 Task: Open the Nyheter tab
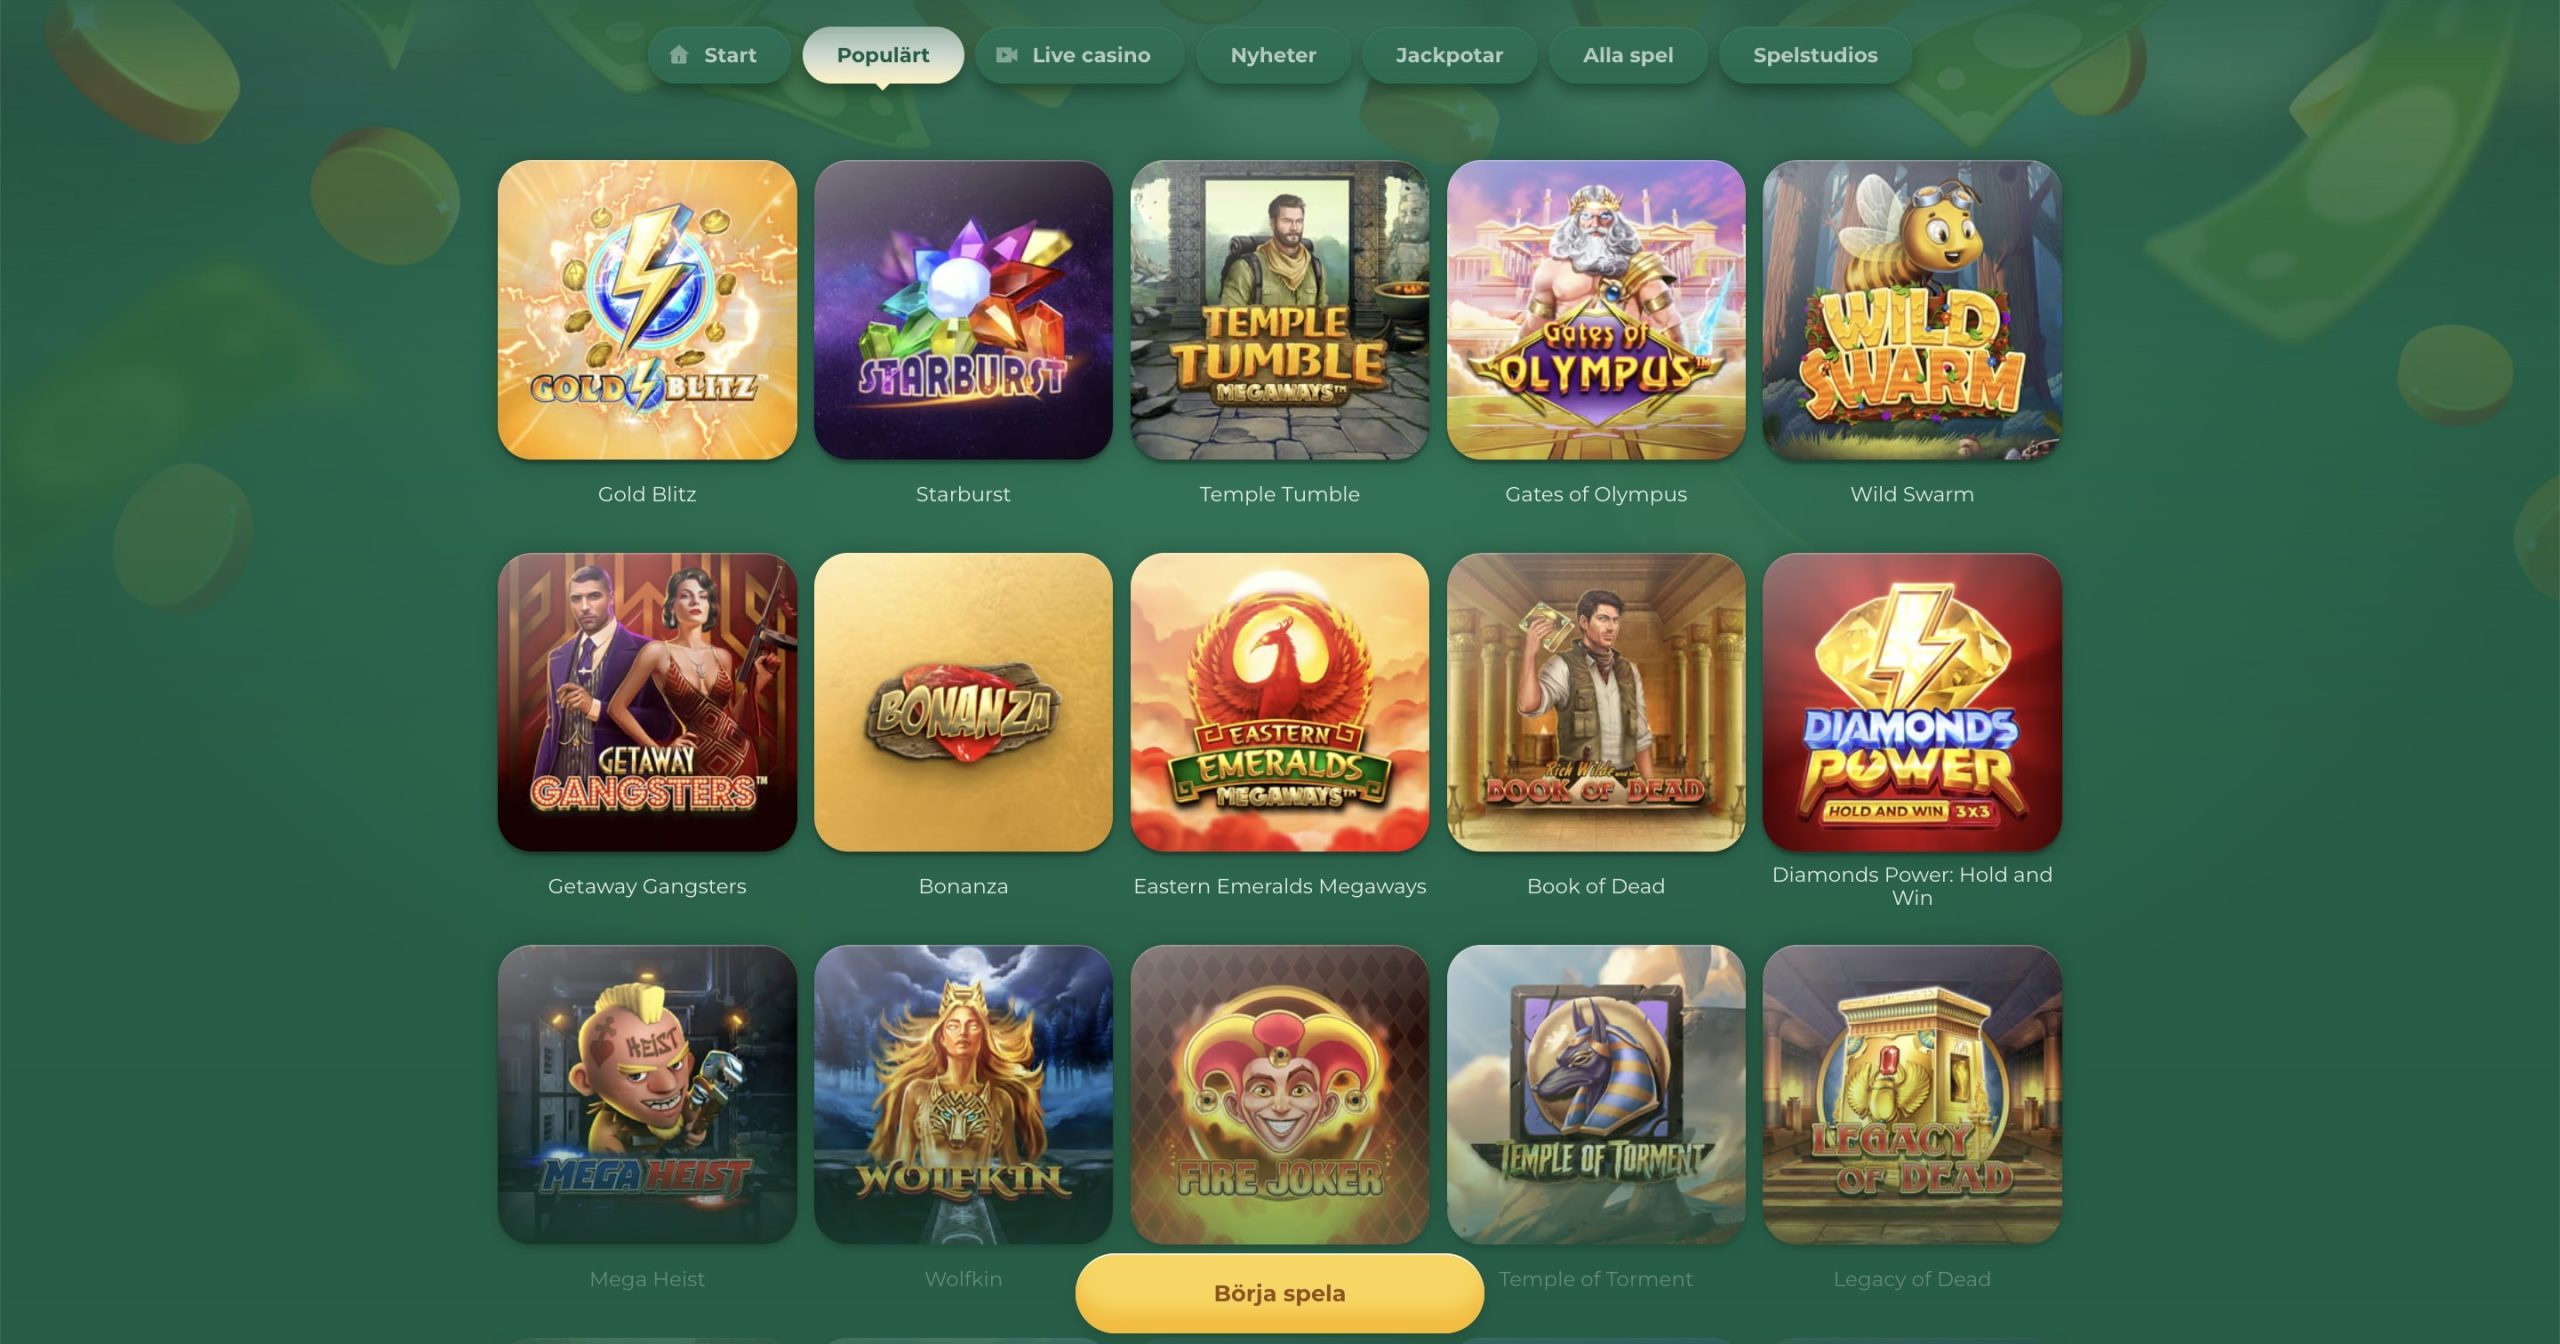(1273, 55)
